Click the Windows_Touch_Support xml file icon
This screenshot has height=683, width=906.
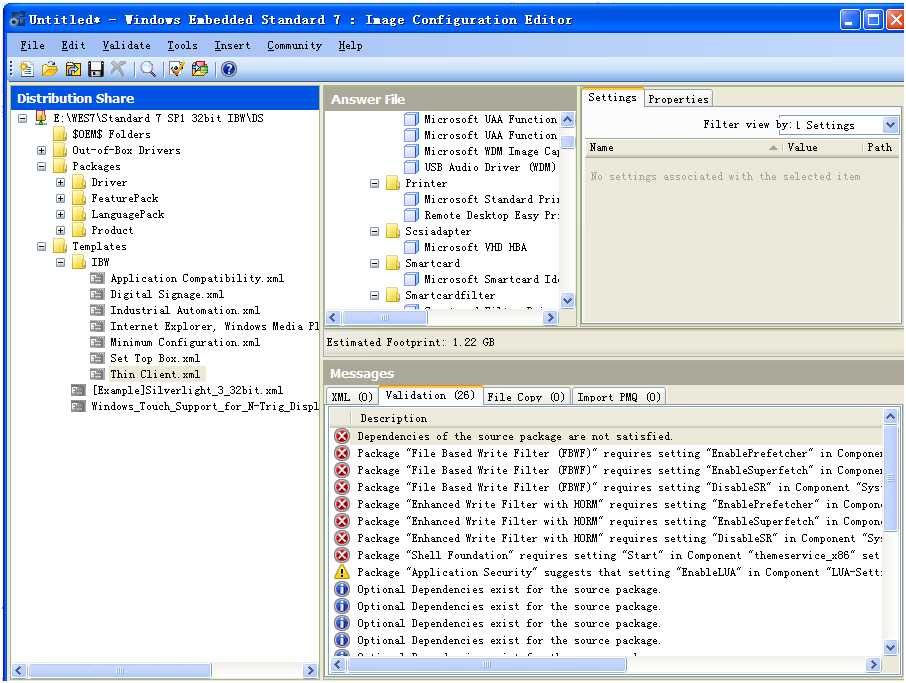point(78,406)
